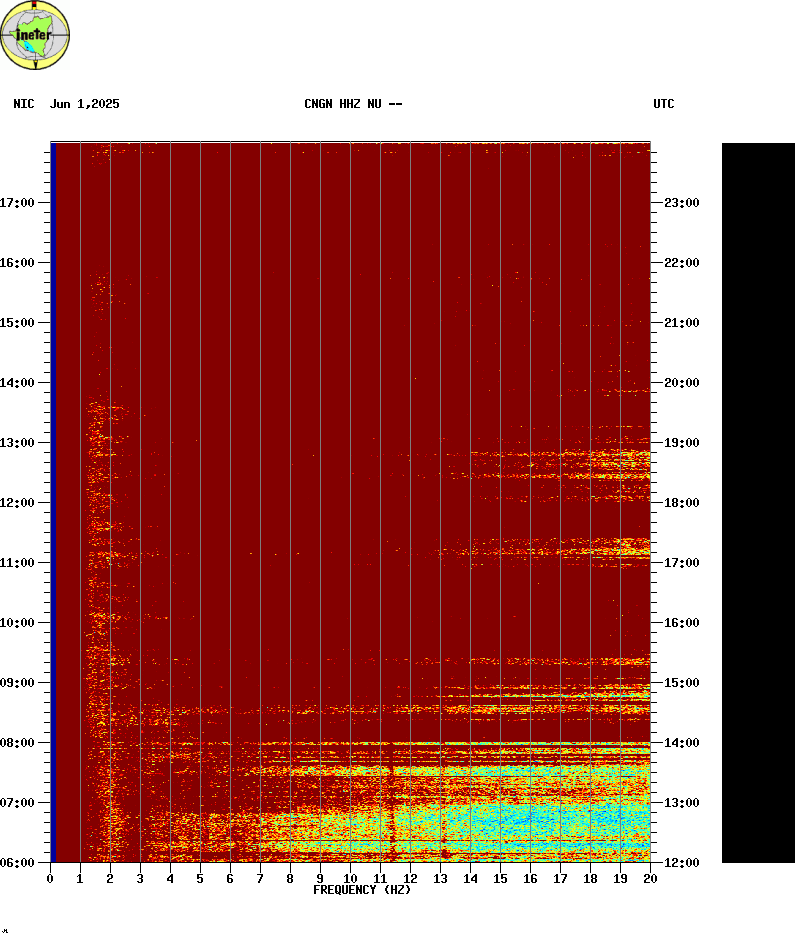Click the frequency tick label '4'

pyautogui.click(x=170, y=879)
